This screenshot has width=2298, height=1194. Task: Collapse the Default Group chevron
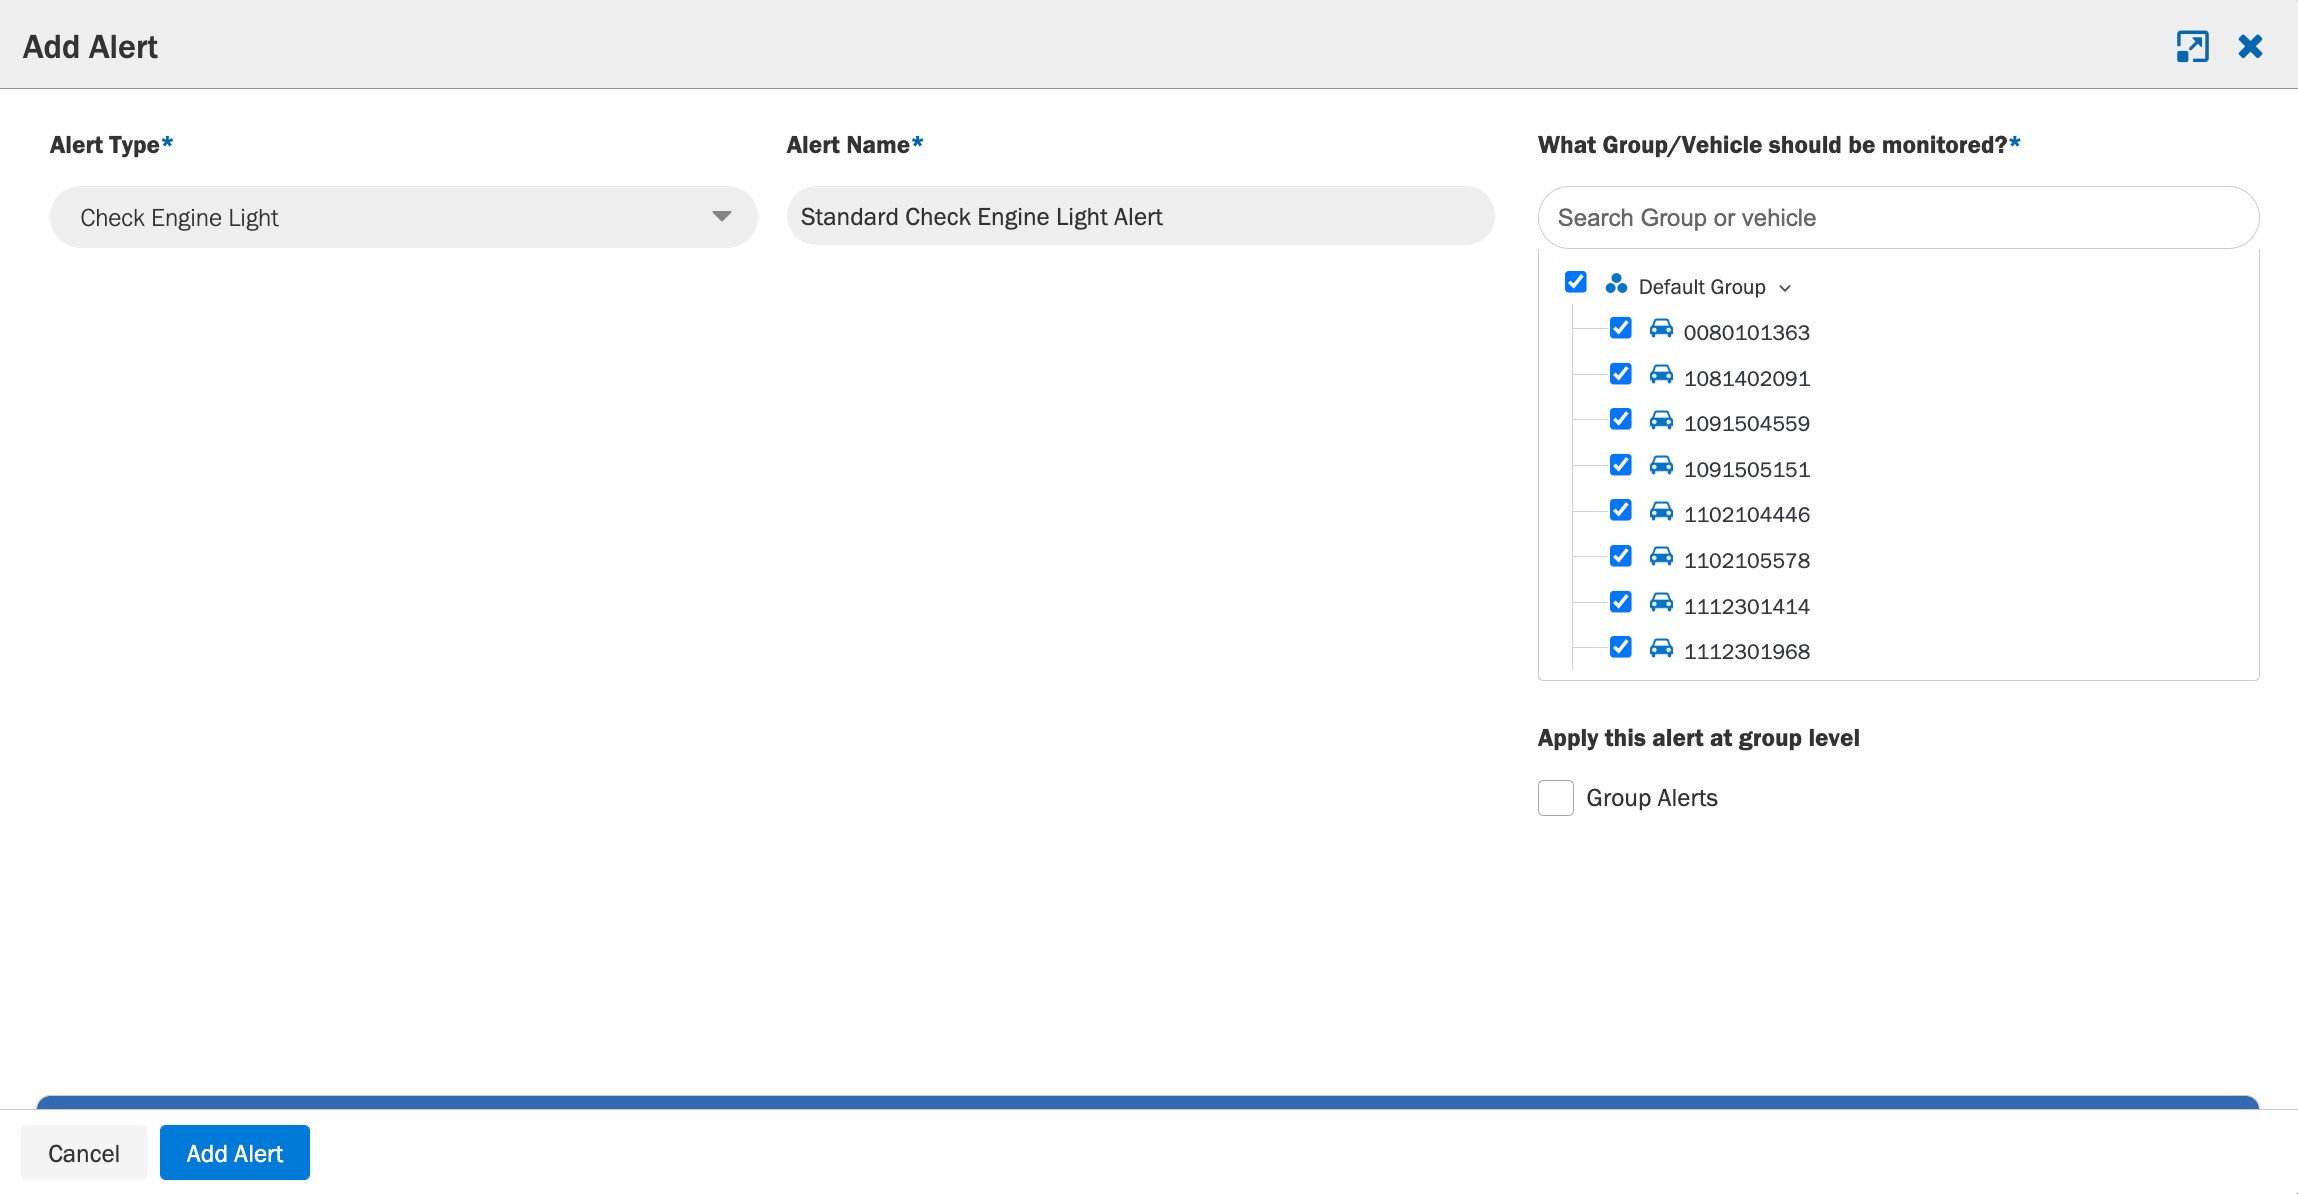(1785, 288)
